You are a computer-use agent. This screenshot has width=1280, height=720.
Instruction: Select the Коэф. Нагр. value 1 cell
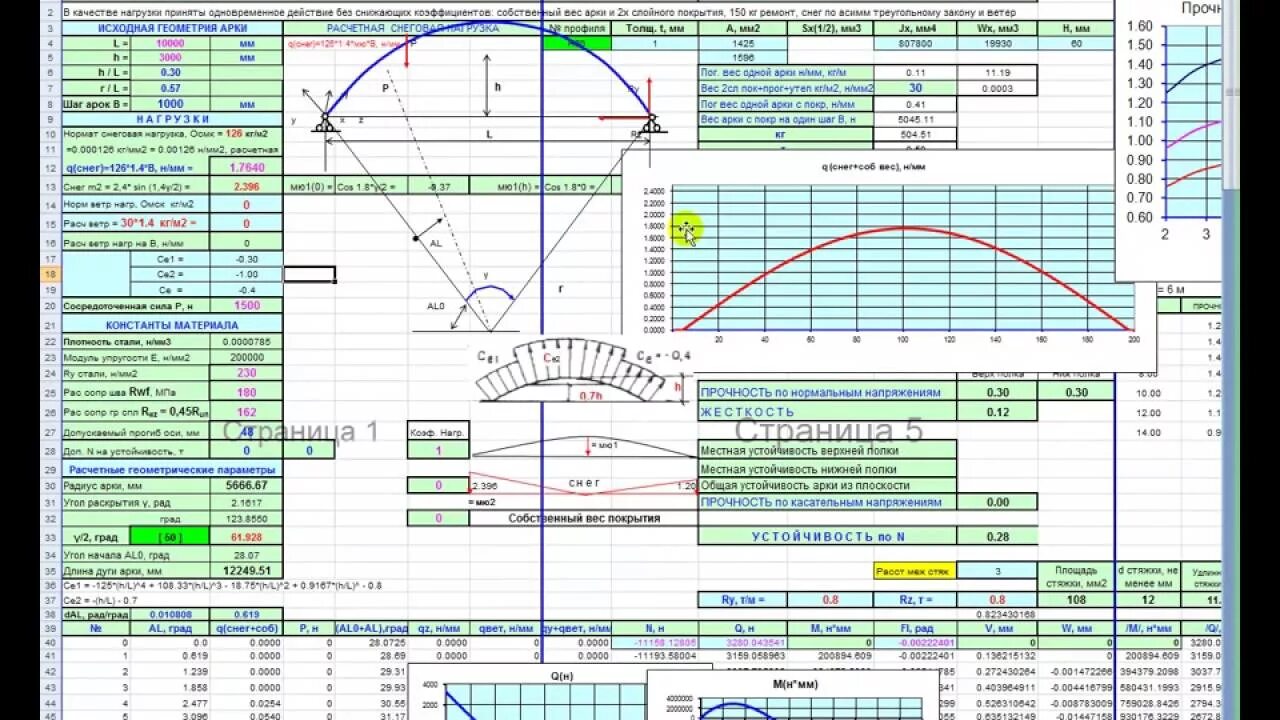pos(438,451)
